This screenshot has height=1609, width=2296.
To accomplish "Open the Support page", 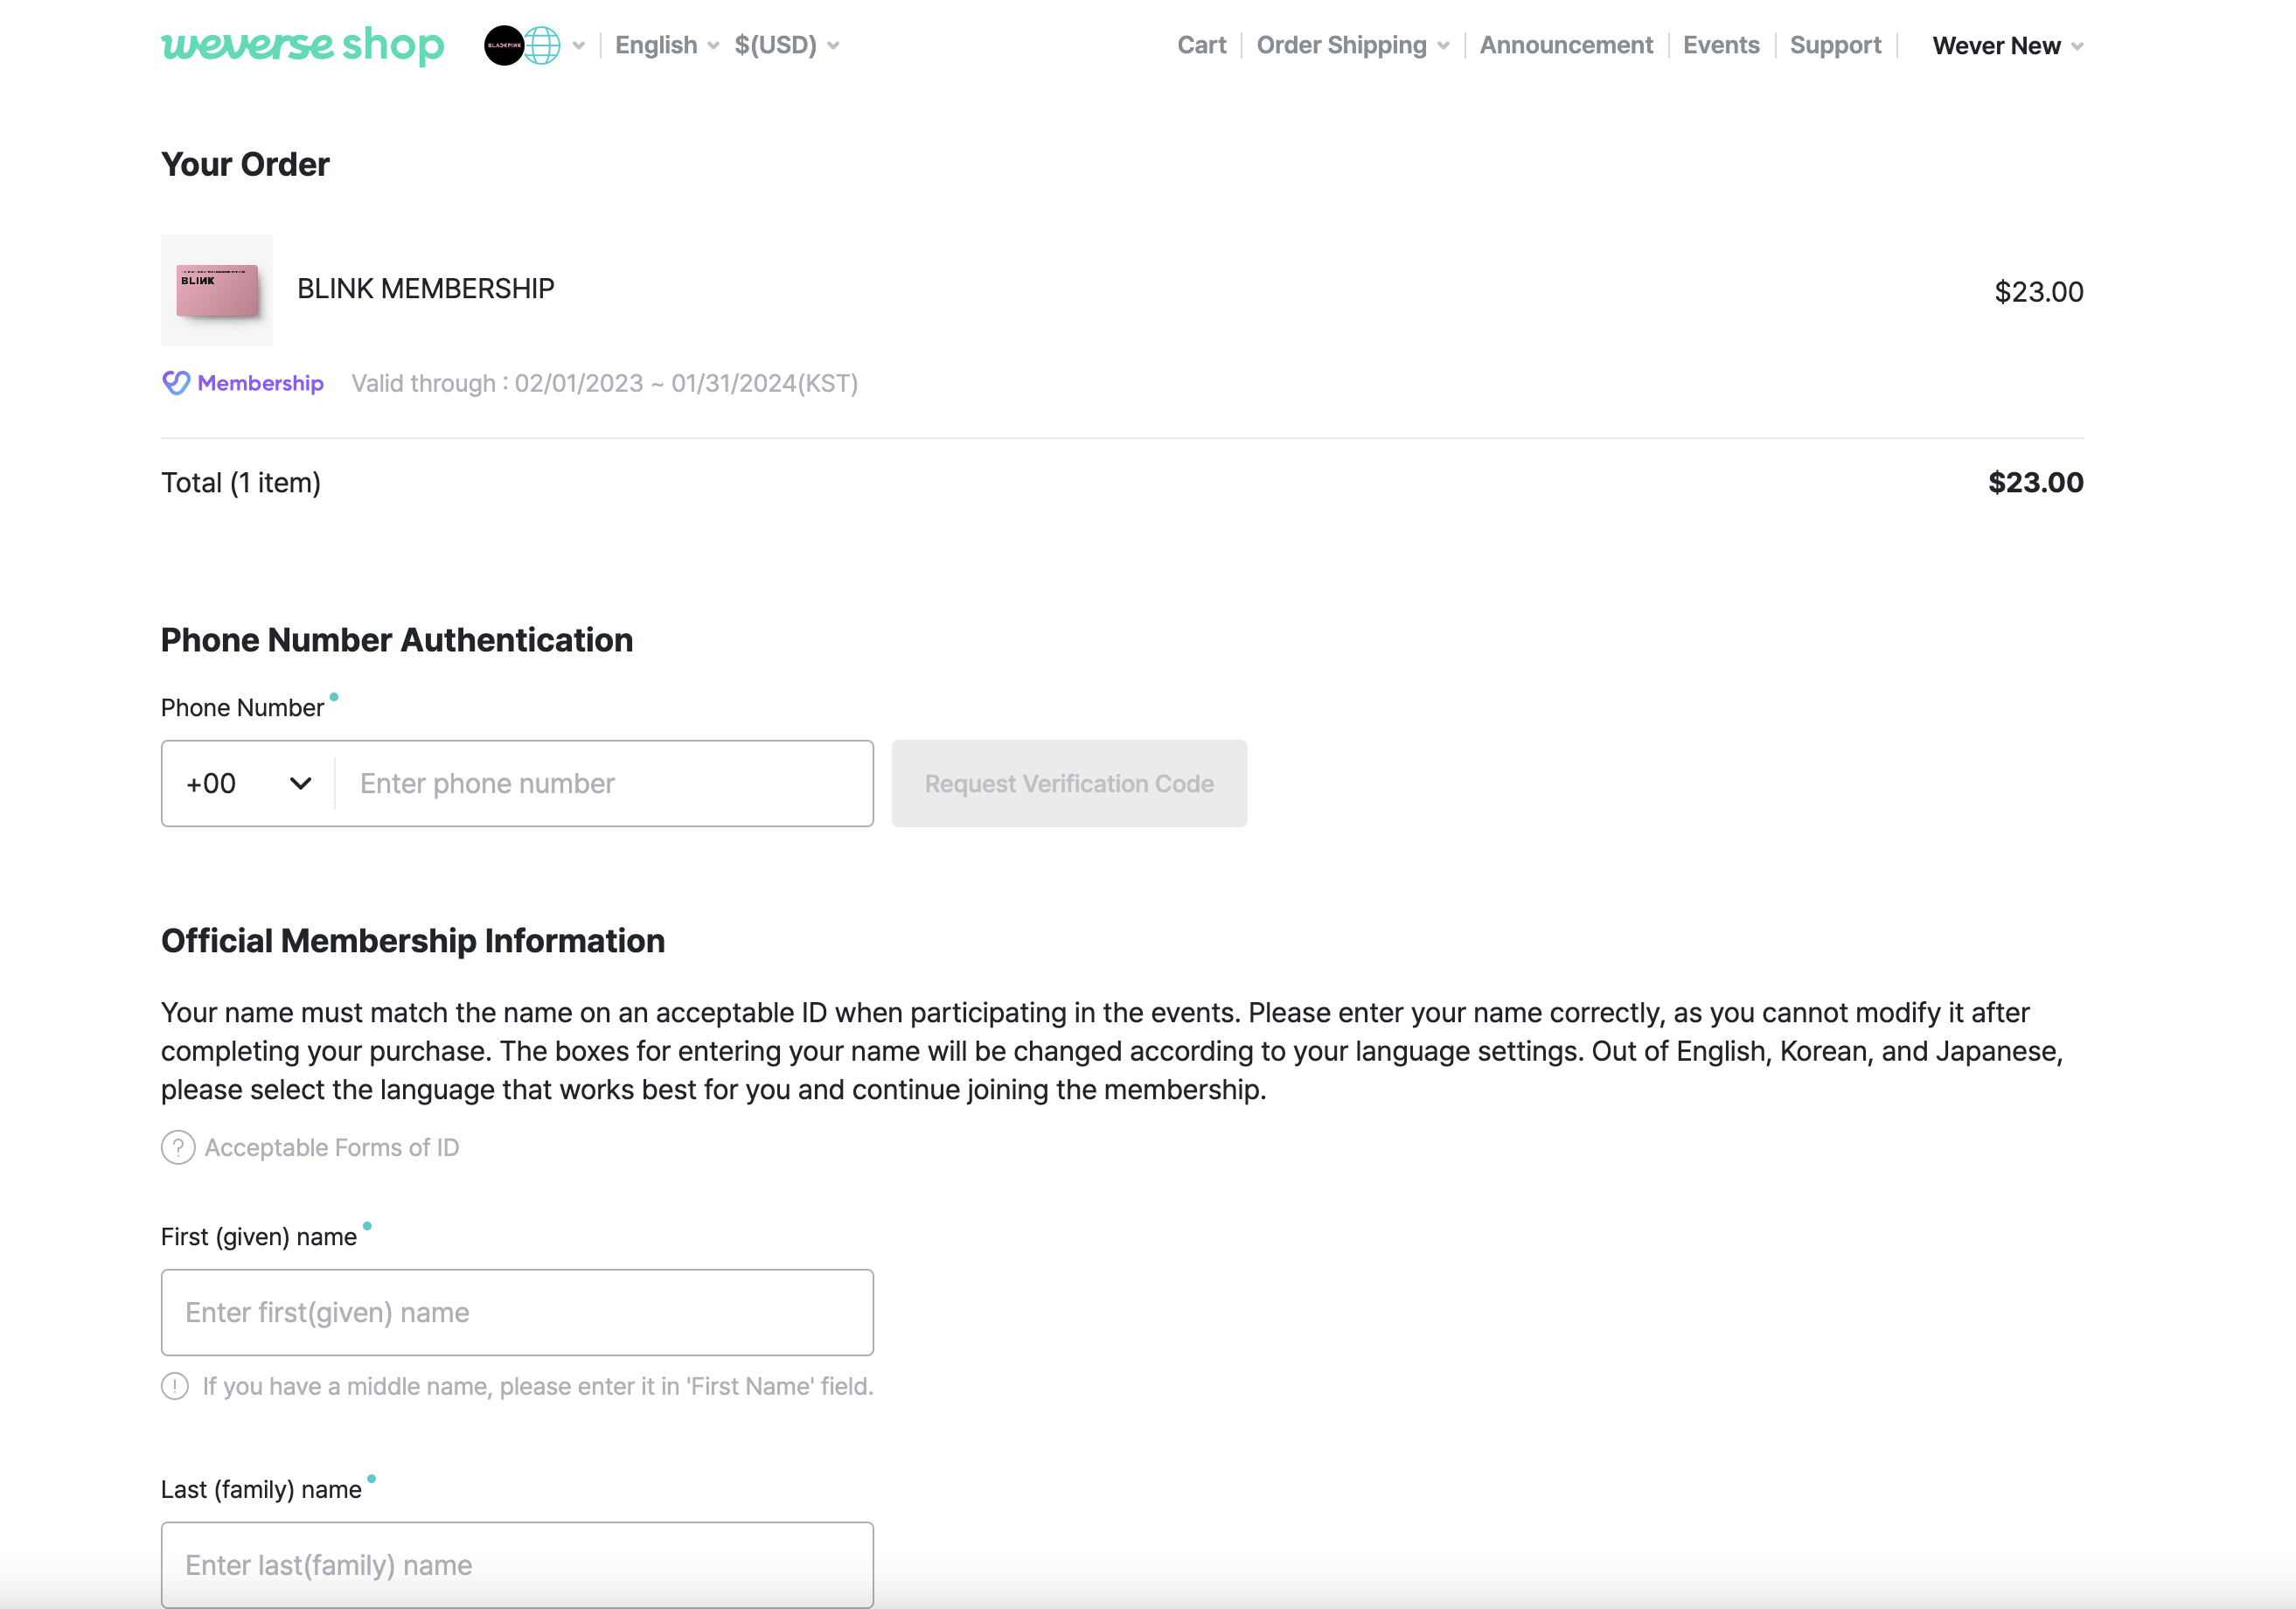I will tap(1834, 45).
